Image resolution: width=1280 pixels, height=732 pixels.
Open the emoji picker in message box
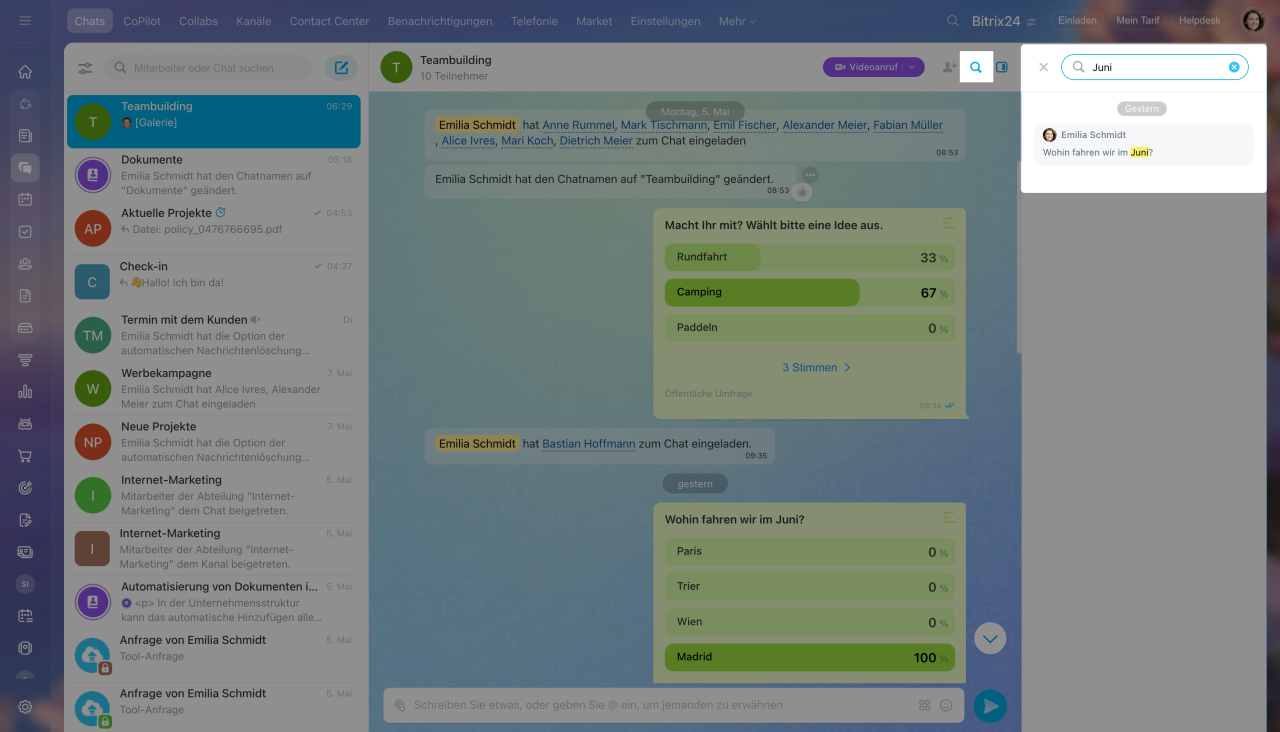(x=946, y=705)
